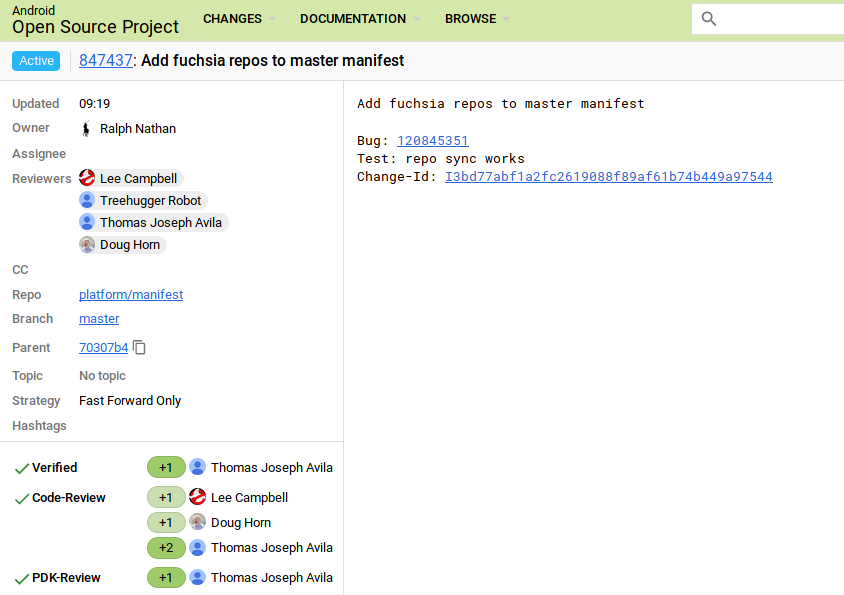Copy parent commit 70307b4 with copy icon
Screen dimensions: 844x595
coord(139,347)
